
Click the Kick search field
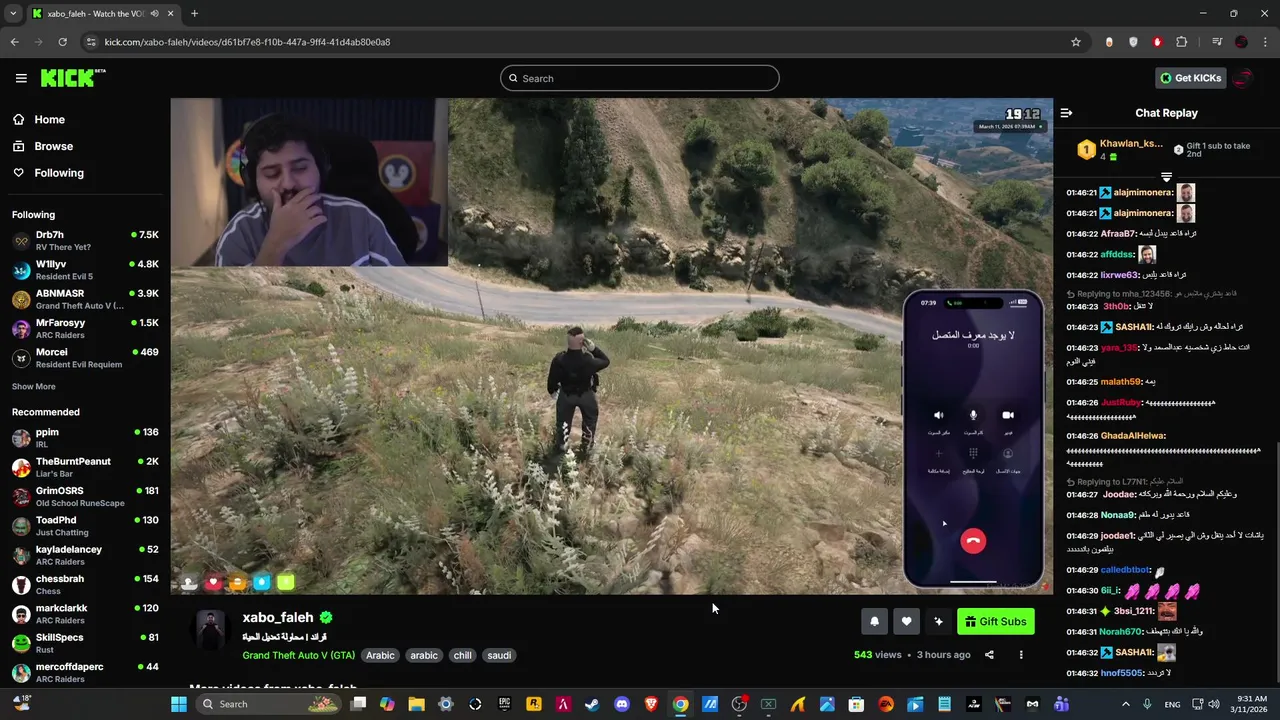(640, 78)
